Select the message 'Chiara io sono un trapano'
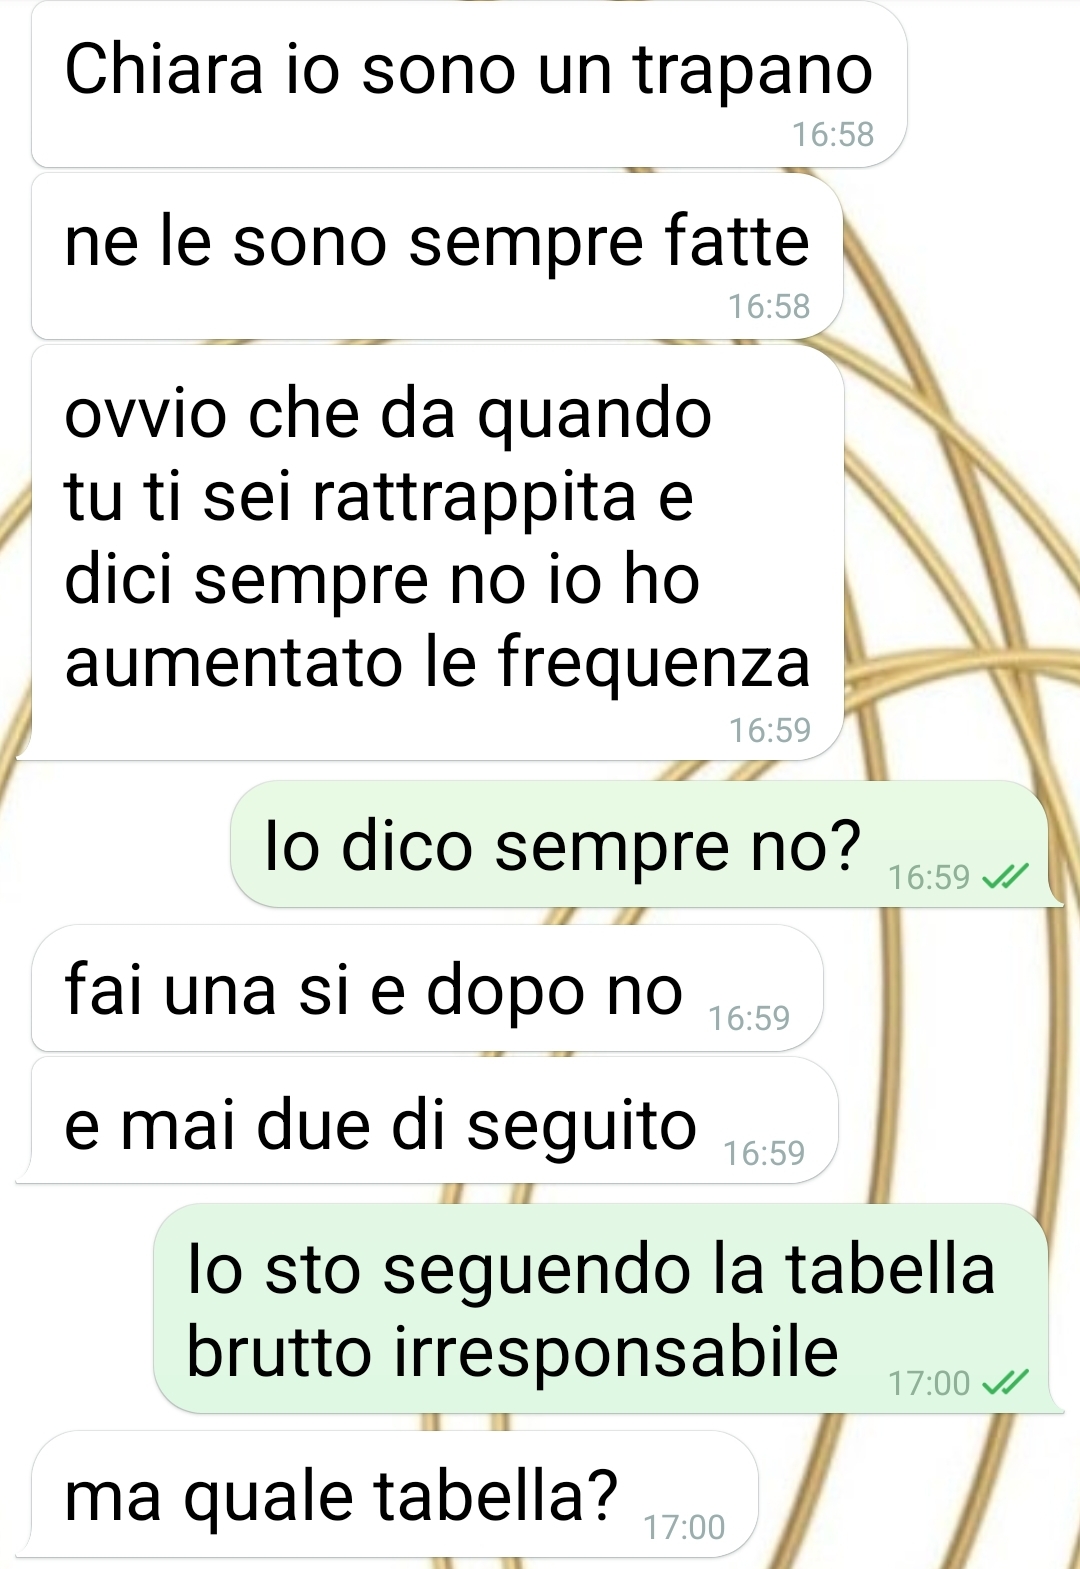Viewport: 1080px width, 1569px height. tap(469, 84)
